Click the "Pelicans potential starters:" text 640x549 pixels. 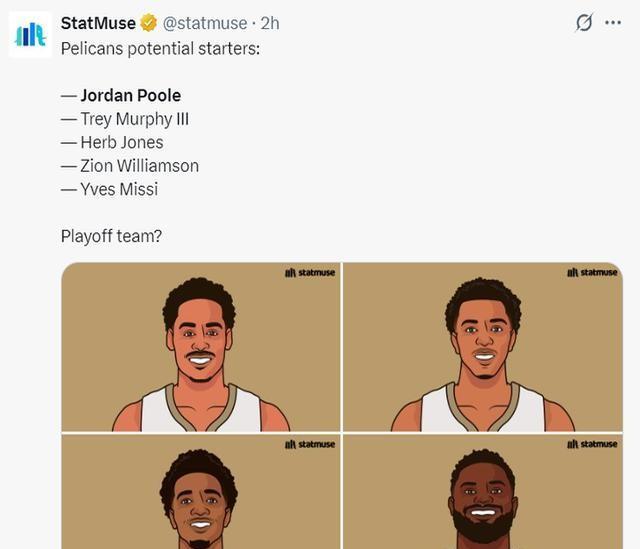tap(160, 49)
